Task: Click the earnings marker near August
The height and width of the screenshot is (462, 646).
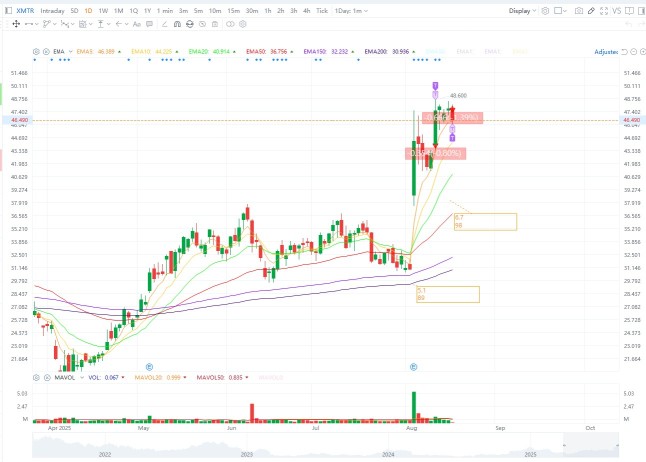Action: pyautogui.click(x=414, y=367)
